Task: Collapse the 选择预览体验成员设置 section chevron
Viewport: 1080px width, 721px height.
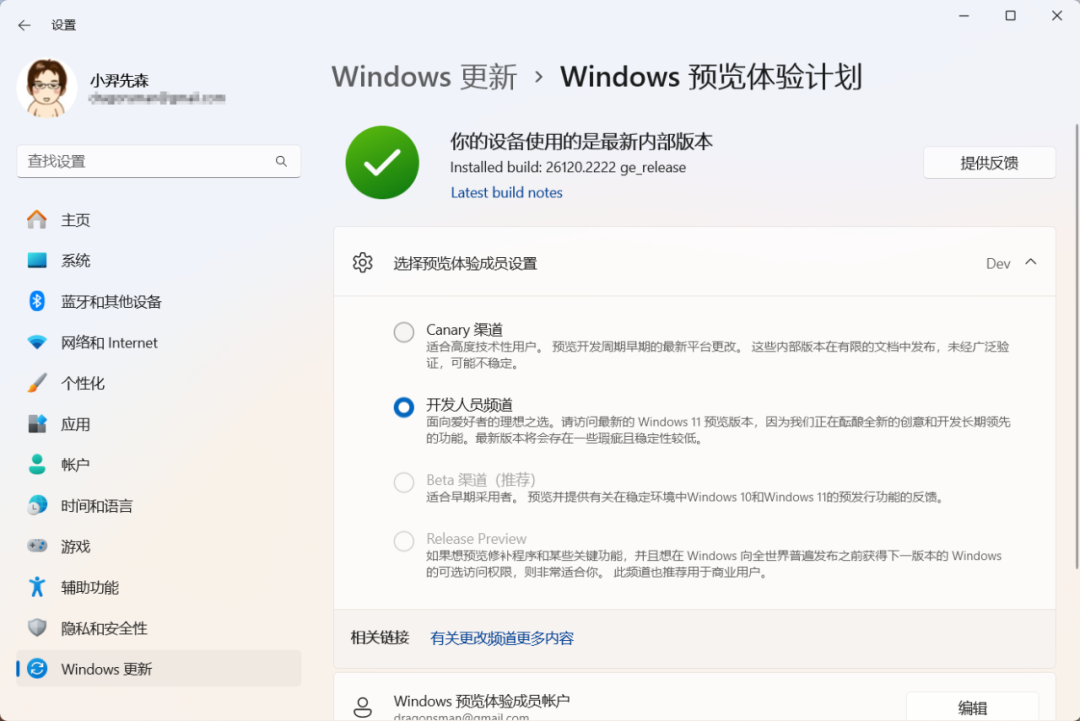Action: 1030,262
